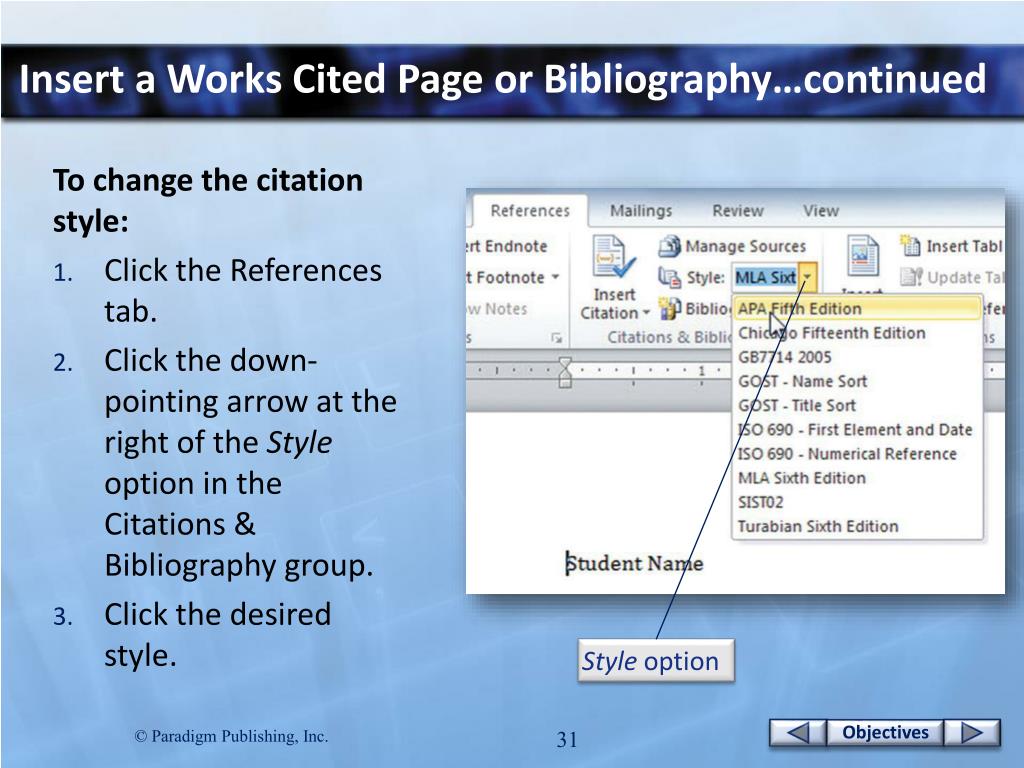The height and width of the screenshot is (768, 1024).
Task: Expand the Insert Citation dropdown arrow
Action: pyautogui.click(x=646, y=313)
